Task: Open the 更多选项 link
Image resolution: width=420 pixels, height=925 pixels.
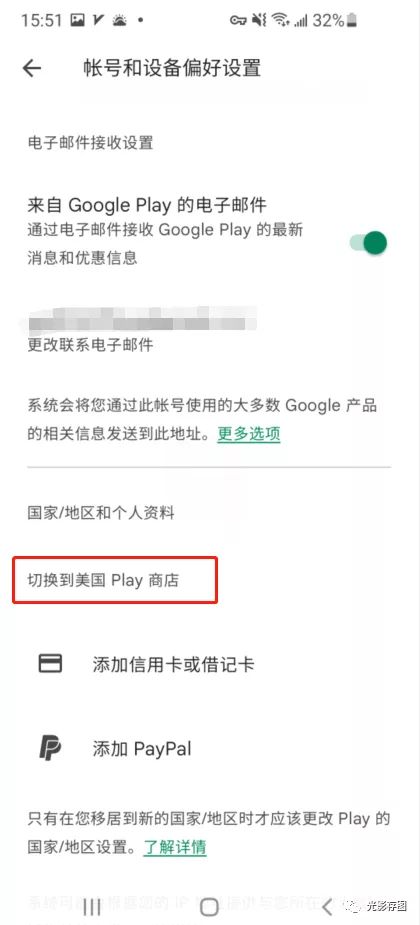Action: coord(248,434)
